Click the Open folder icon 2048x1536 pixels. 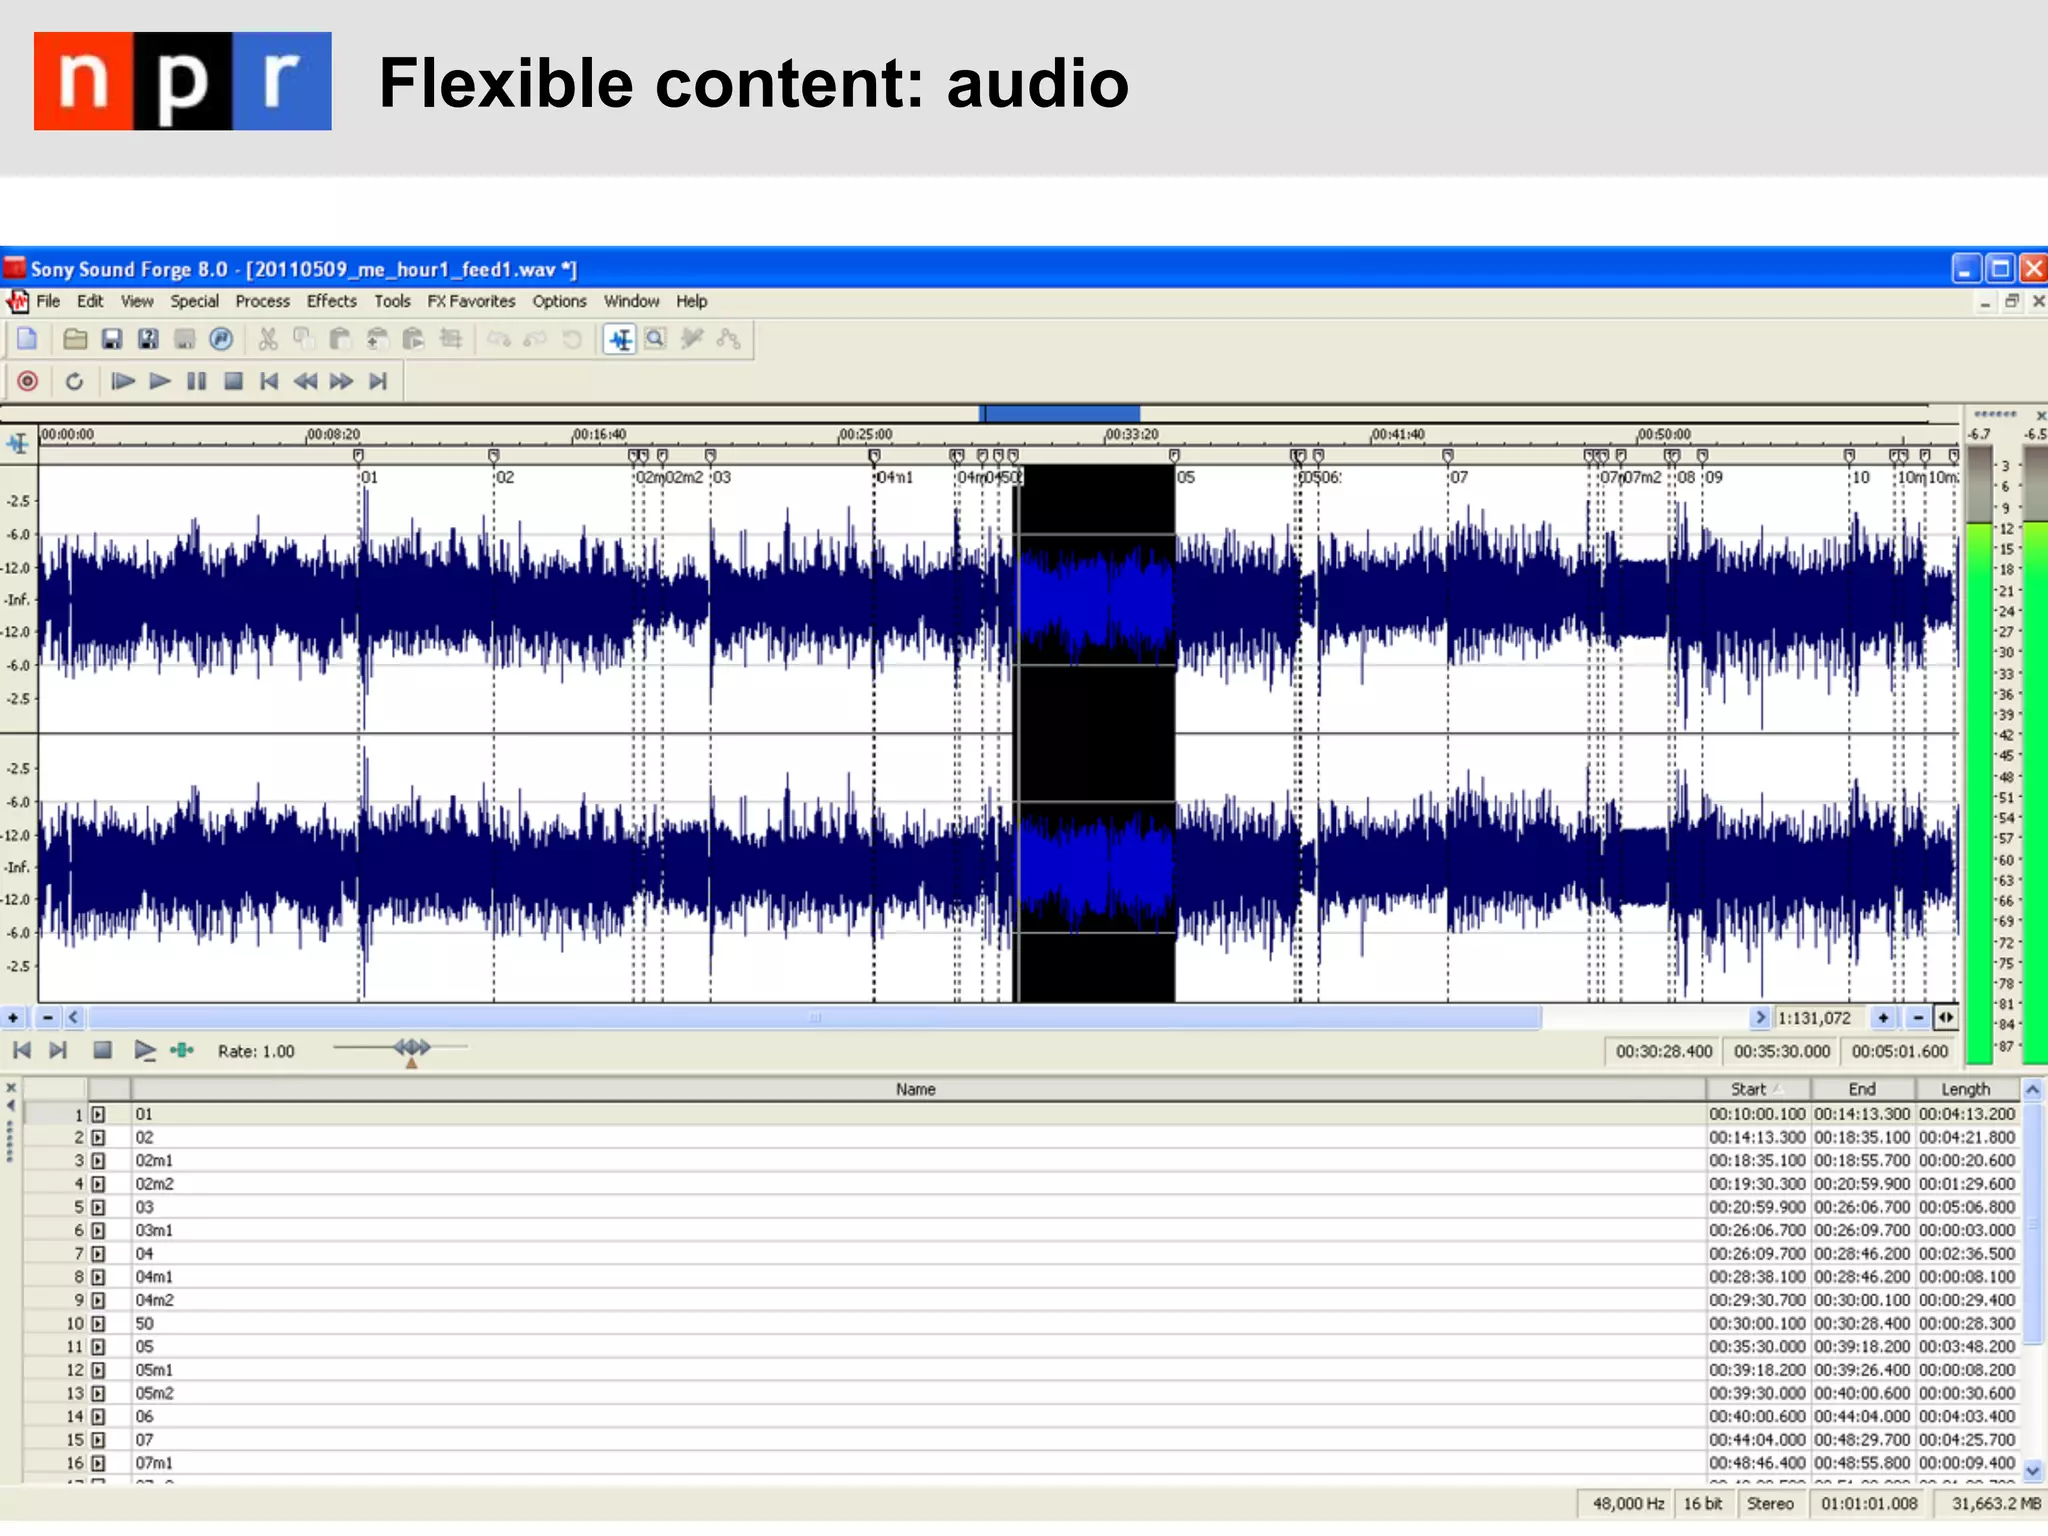point(74,339)
